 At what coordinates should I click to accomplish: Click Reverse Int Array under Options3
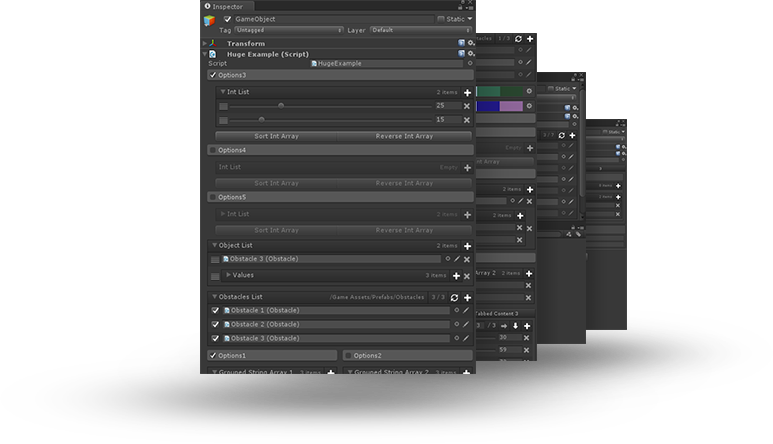tap(404, 136)
